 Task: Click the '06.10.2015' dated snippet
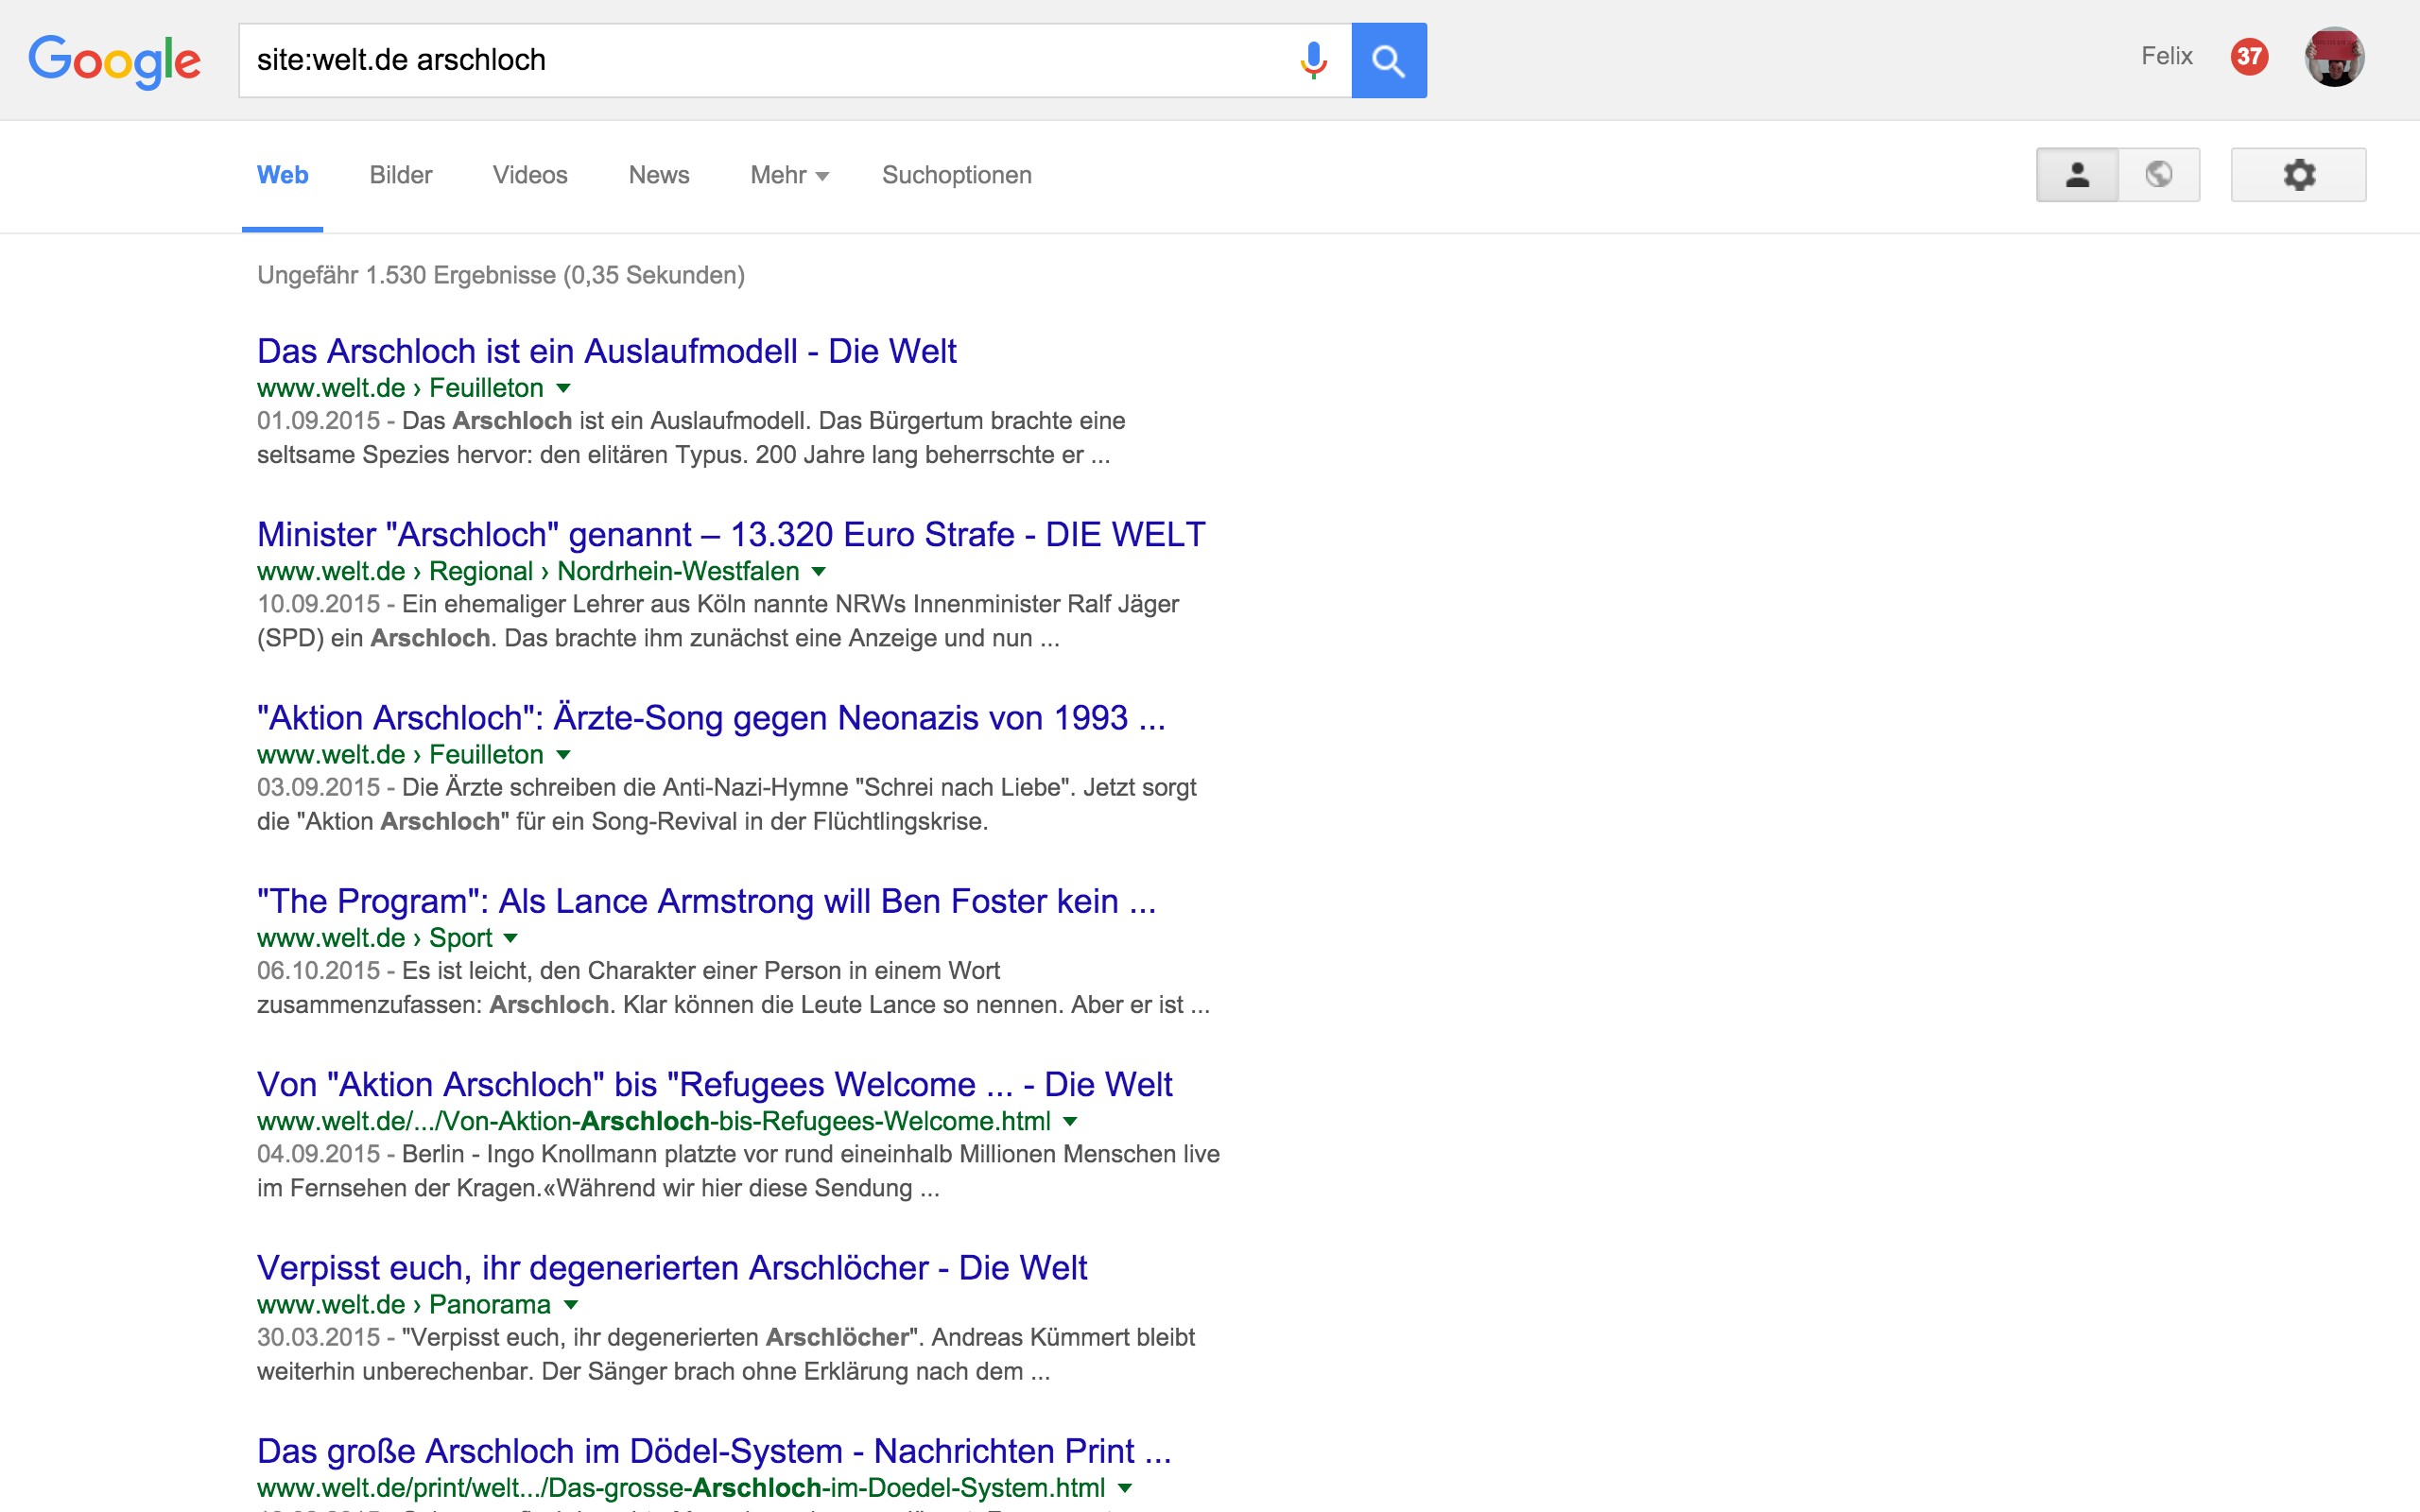pos(733,987)
